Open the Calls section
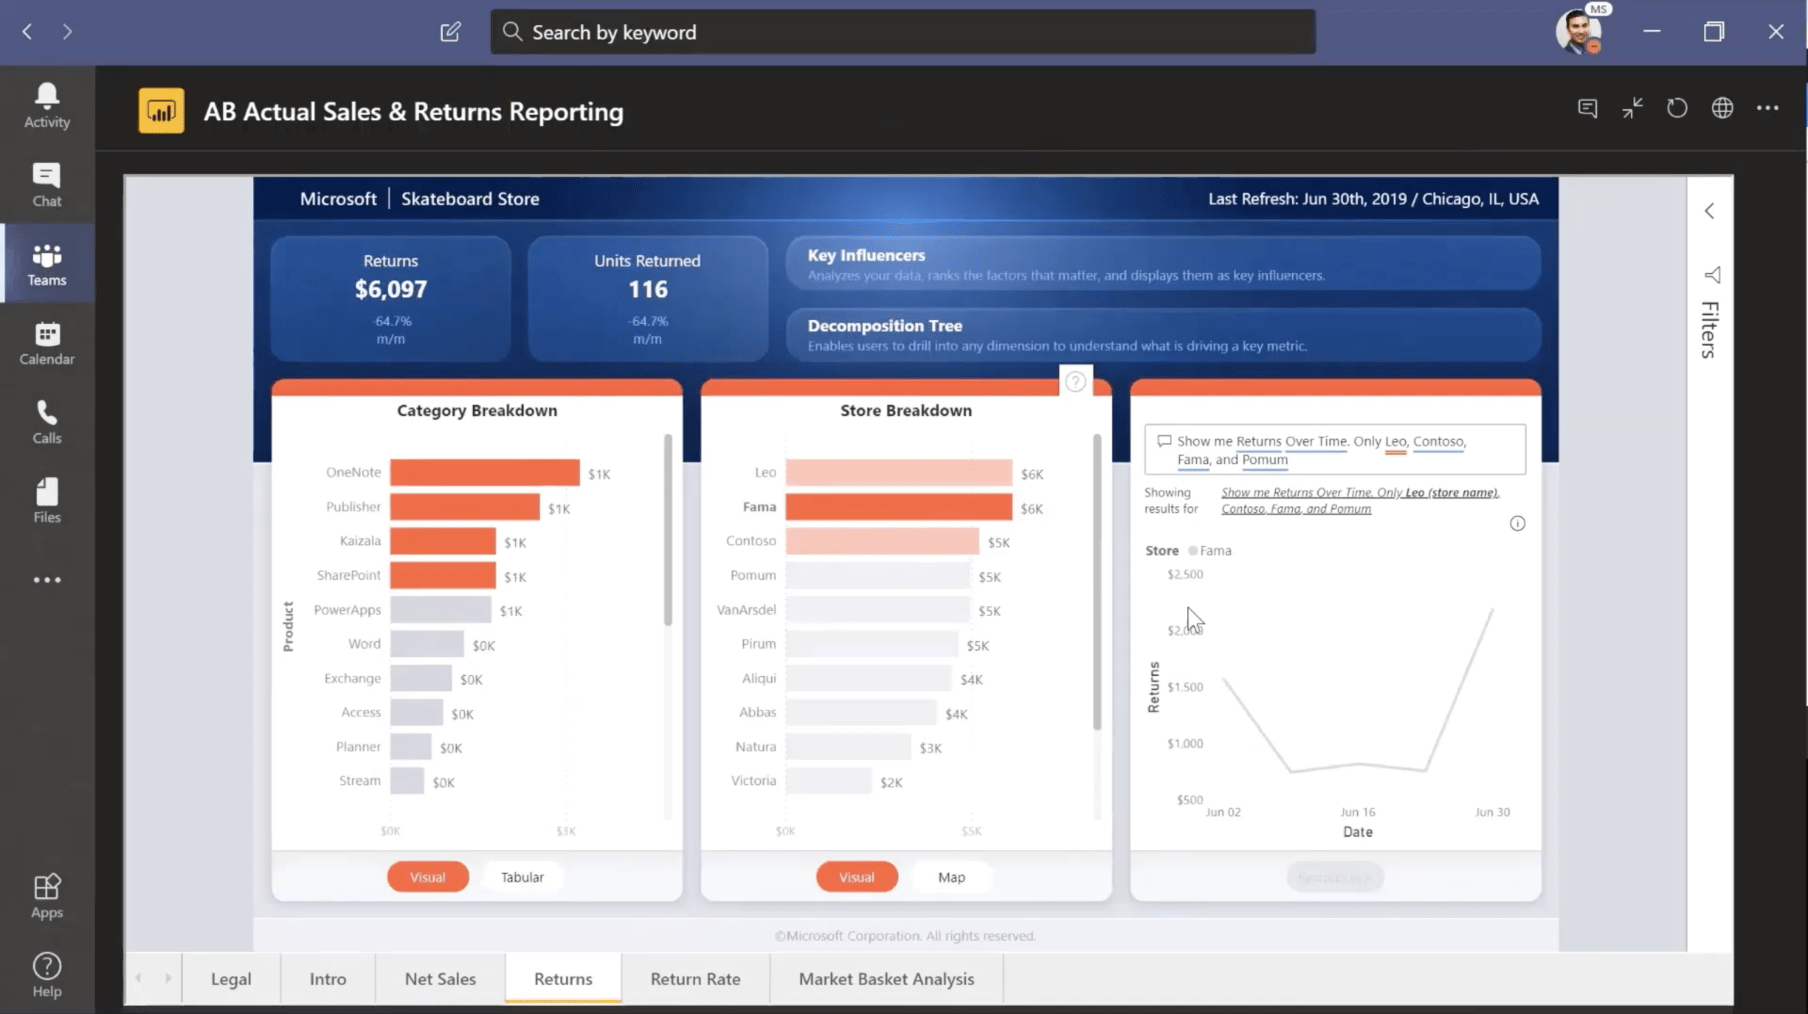The width and height of the screenshot is (1808, 1014). pyautogui.click(x=47, y=422)
